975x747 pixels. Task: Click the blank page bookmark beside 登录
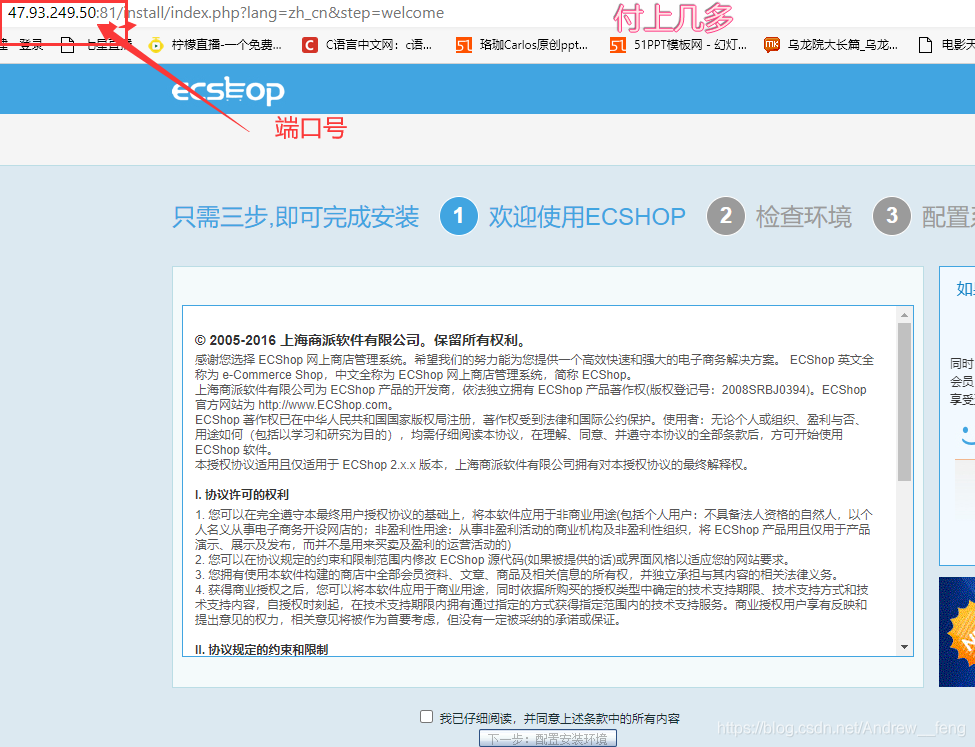coord(65,45)
